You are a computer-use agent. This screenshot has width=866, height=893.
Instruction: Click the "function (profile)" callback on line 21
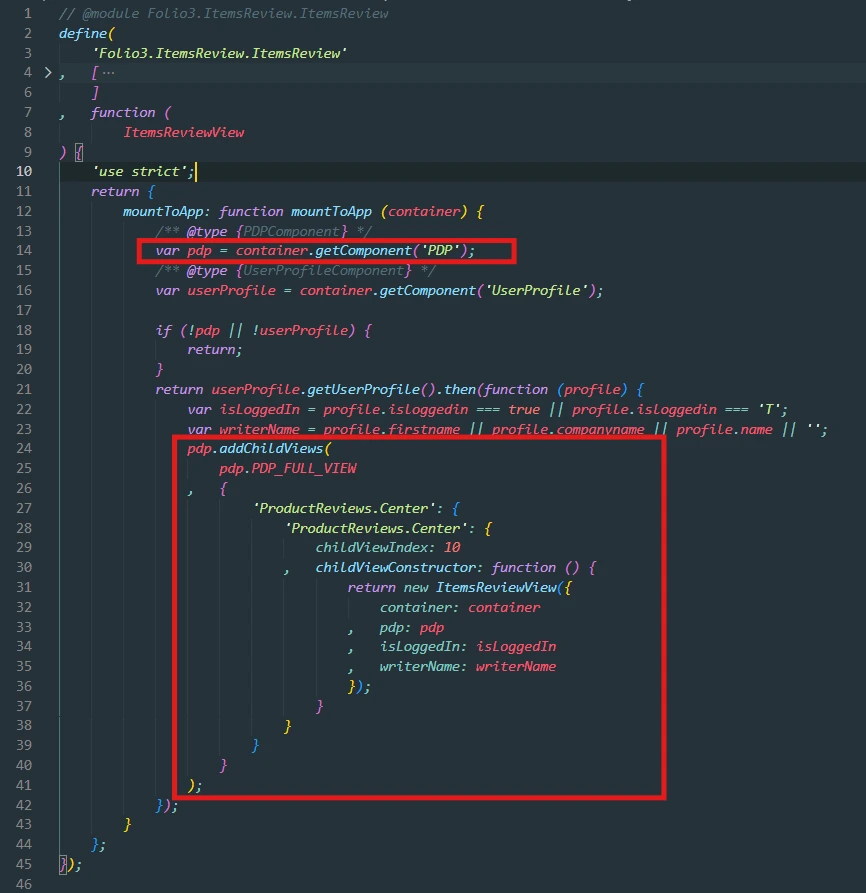point(555,390)
